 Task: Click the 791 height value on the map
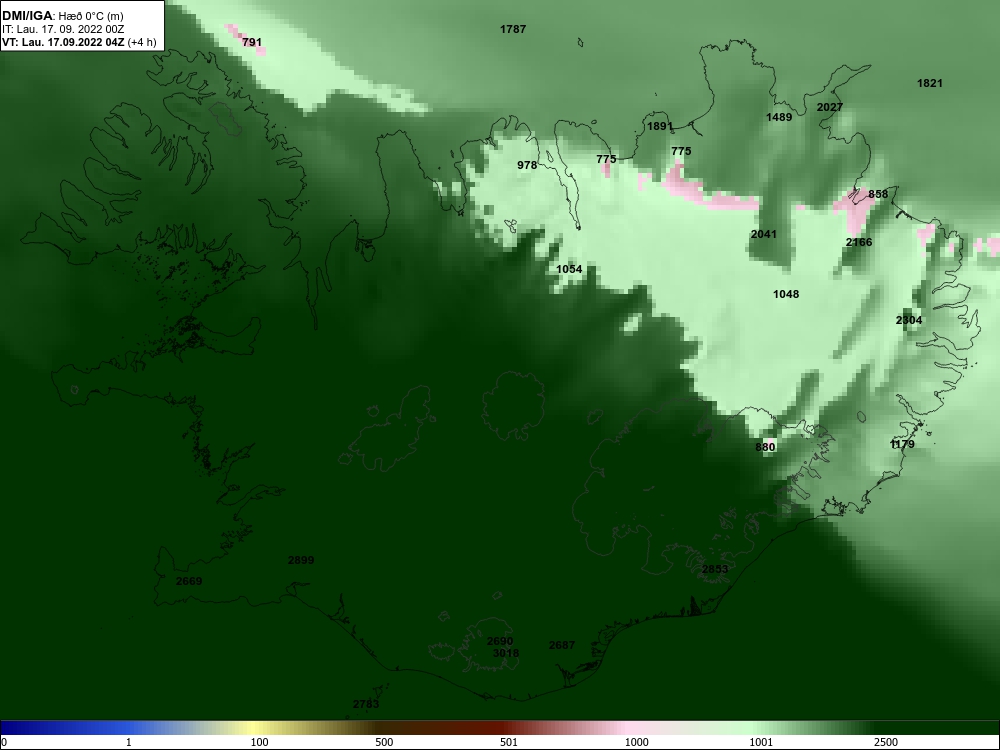tap(252, 42)
